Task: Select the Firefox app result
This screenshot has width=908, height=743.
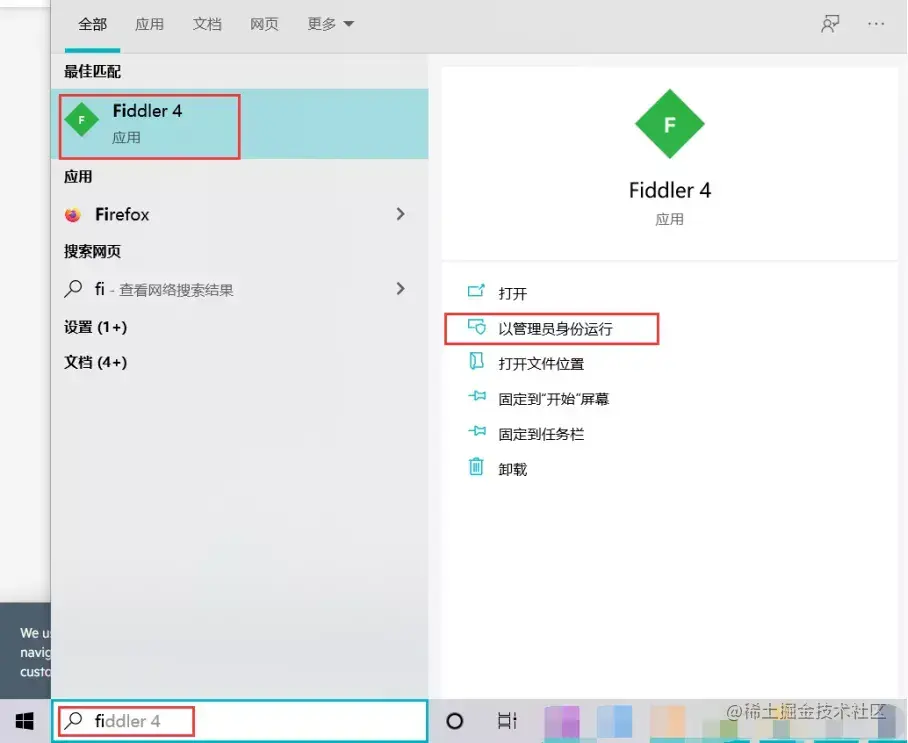Action: click(x=240, y=214)
